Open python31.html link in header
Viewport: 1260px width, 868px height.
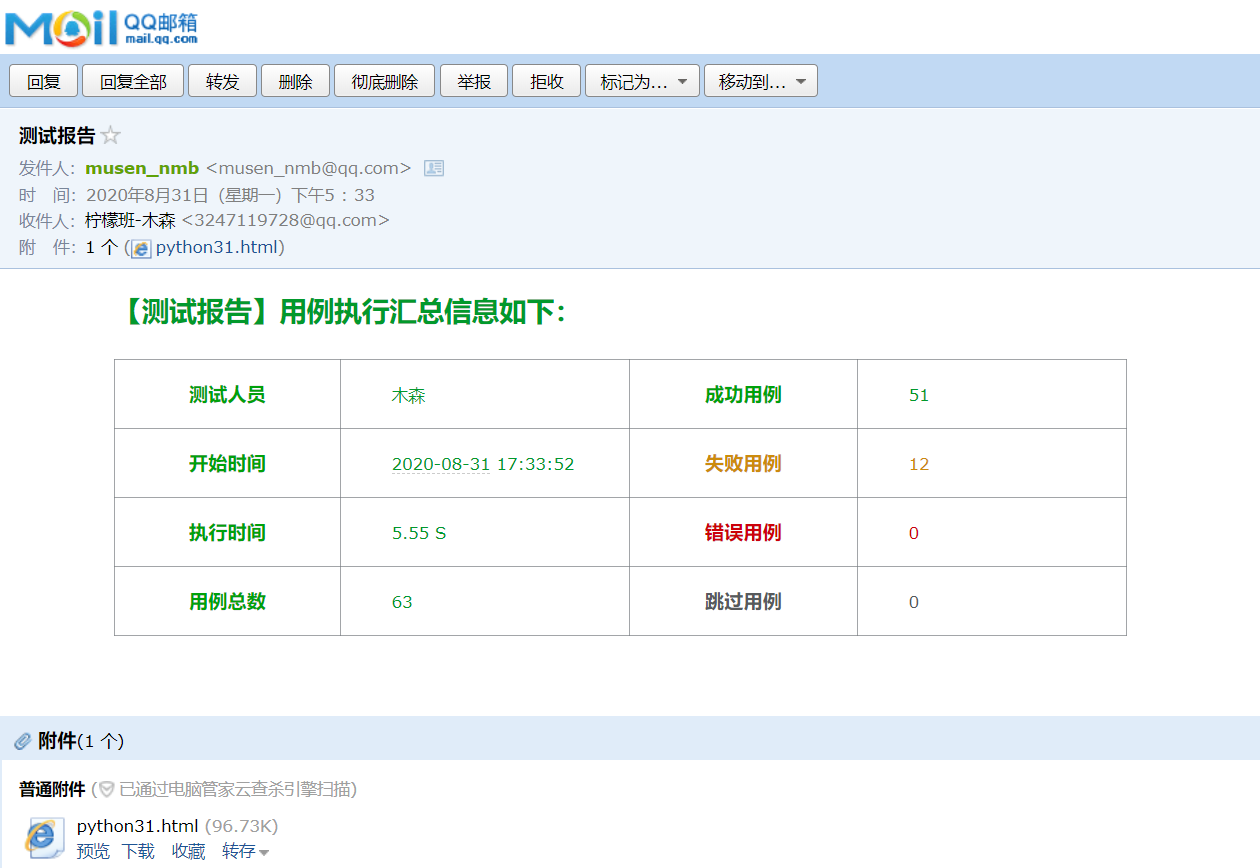tap(217, 247)
